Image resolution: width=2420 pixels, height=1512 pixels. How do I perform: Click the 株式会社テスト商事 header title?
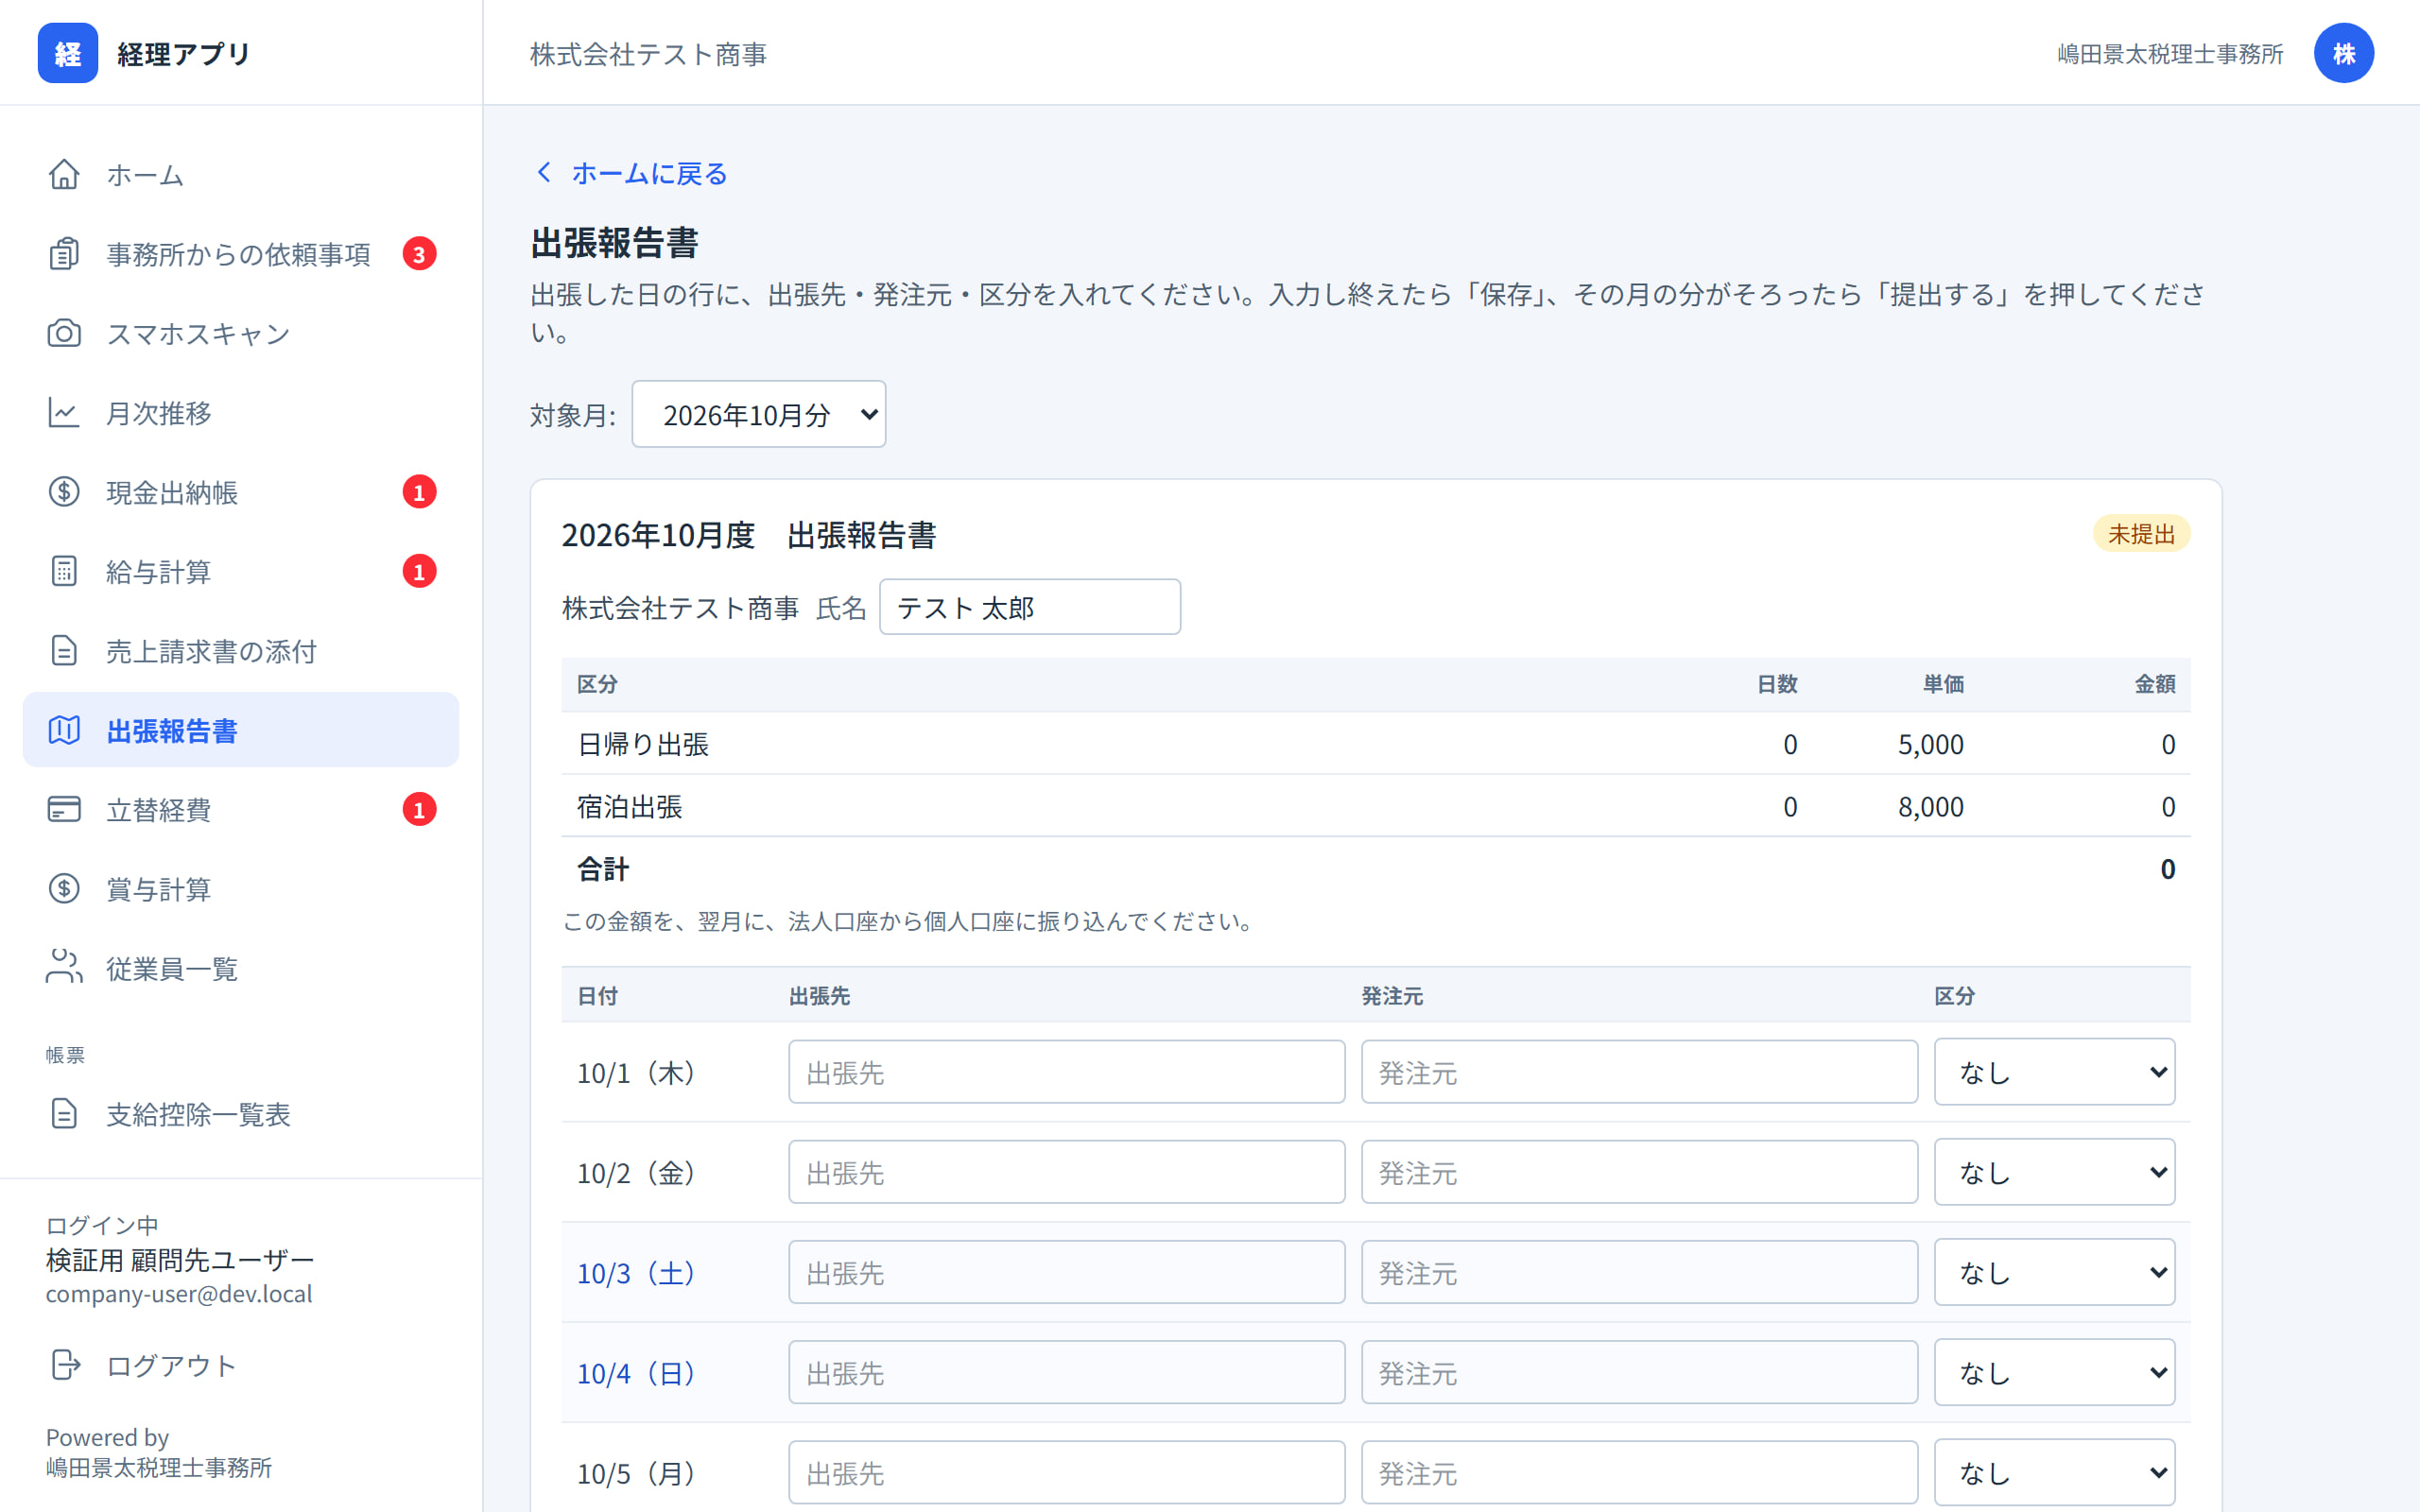point(648,54)
